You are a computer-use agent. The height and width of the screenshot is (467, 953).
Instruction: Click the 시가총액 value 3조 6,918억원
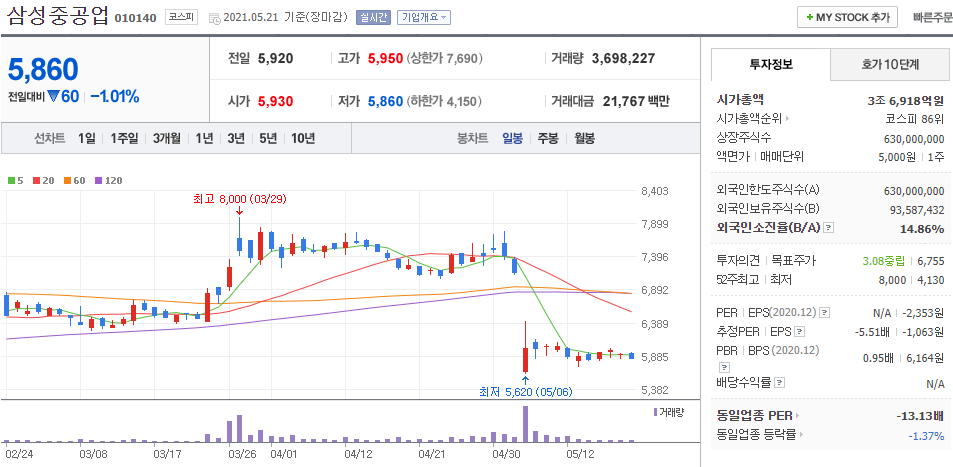pyautogui.click(x=906, y=100)
